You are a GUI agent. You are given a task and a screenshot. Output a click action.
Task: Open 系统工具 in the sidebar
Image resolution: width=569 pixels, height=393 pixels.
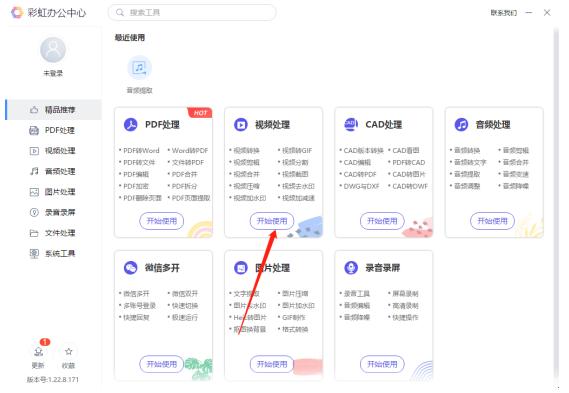pos(54,253)
